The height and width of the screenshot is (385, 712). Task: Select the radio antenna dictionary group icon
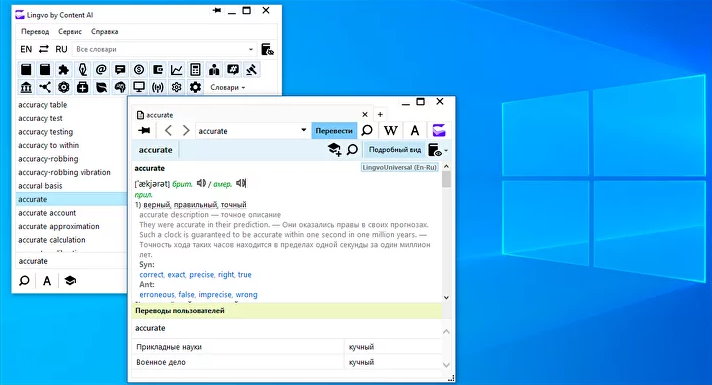coord(158,87)
